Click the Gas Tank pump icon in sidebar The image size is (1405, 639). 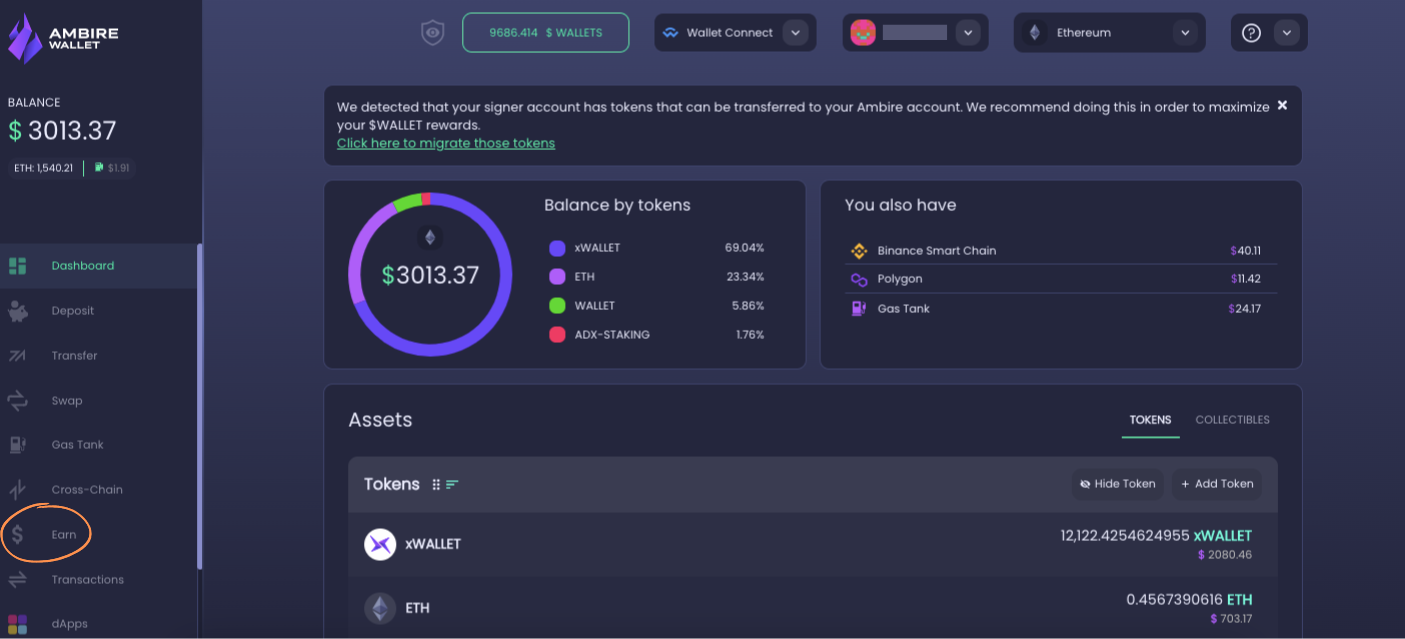pyautogui.click(x=18, y=445)
